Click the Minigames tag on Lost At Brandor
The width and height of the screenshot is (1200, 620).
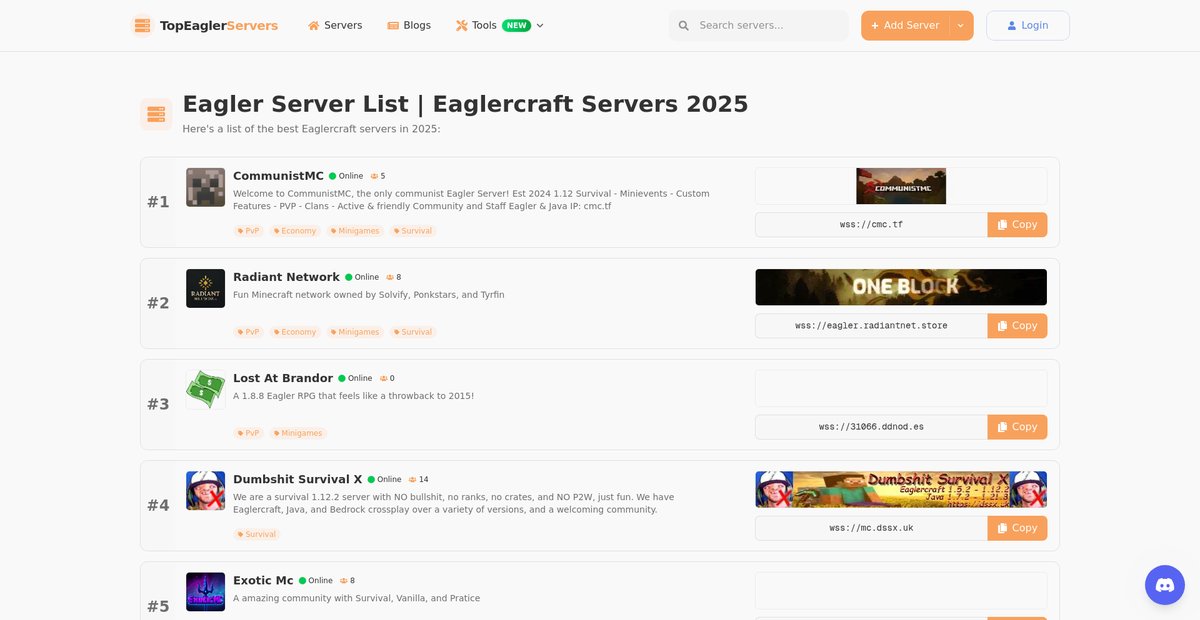298,433
